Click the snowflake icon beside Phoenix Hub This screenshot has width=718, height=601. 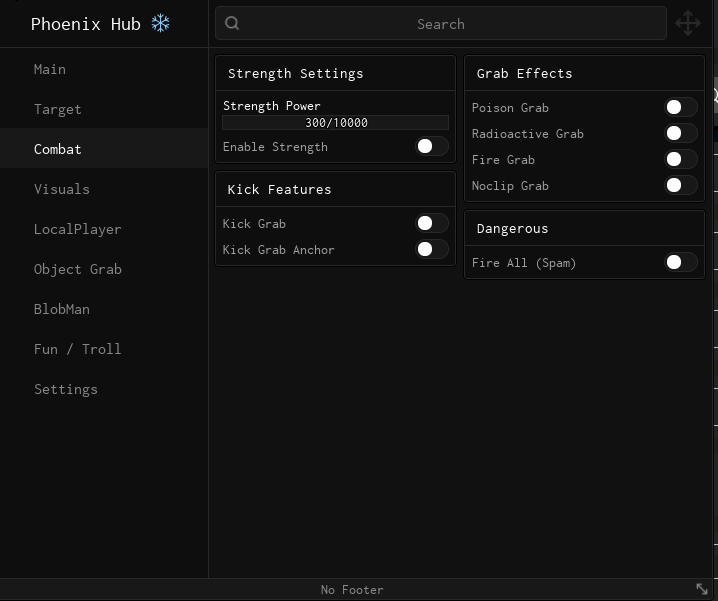[x=160, y=23]
